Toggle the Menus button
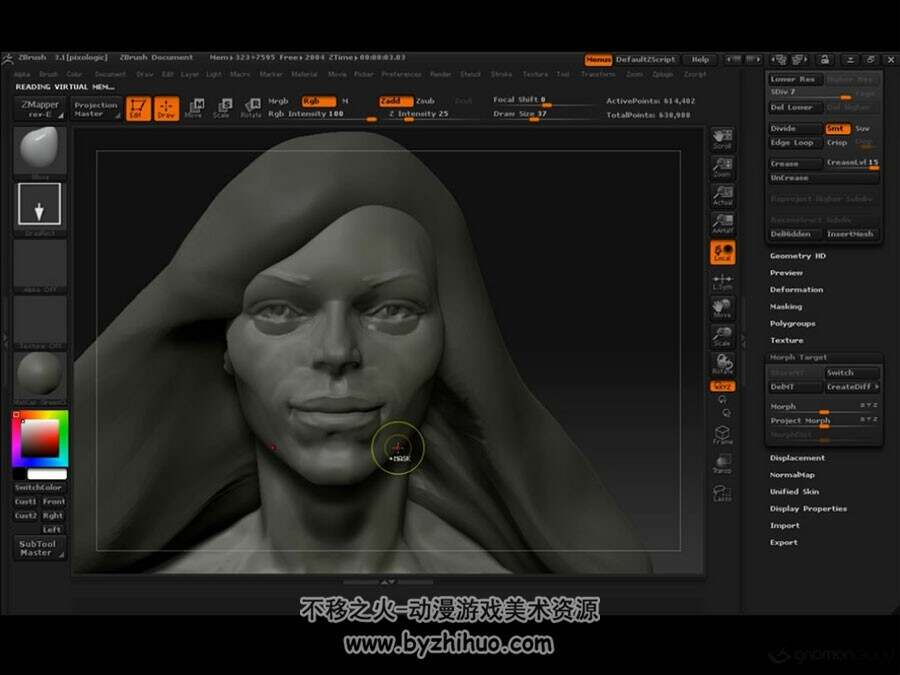 (598, 60)
